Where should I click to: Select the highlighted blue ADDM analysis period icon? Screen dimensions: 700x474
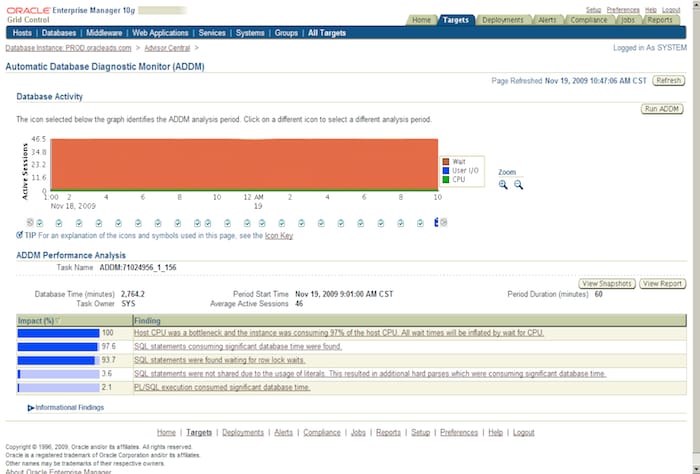pos(436,222)
